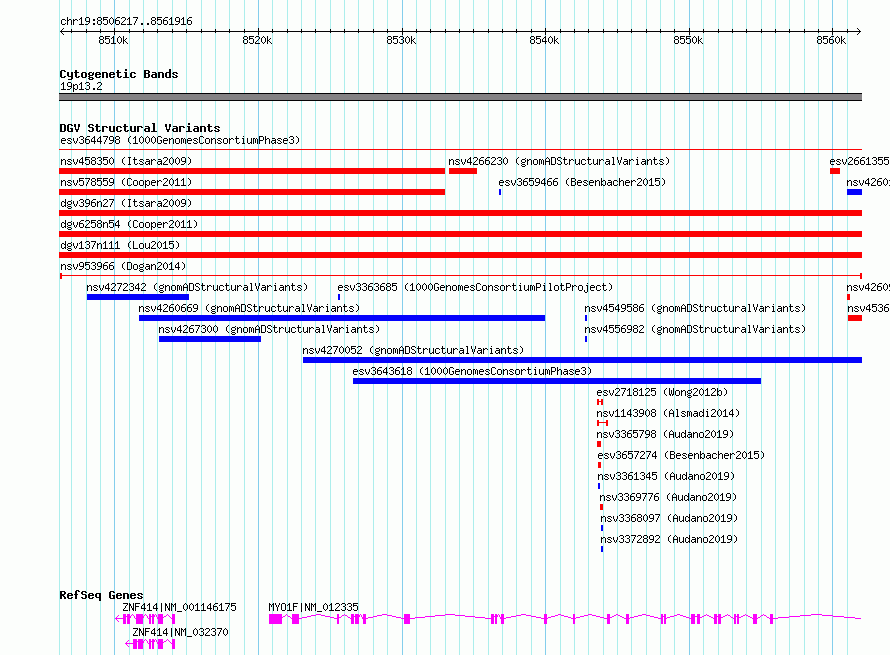This screenshot has height=655, width=890.
Task: Click the blue bar under nsv4260669
Action: [342, 318]
